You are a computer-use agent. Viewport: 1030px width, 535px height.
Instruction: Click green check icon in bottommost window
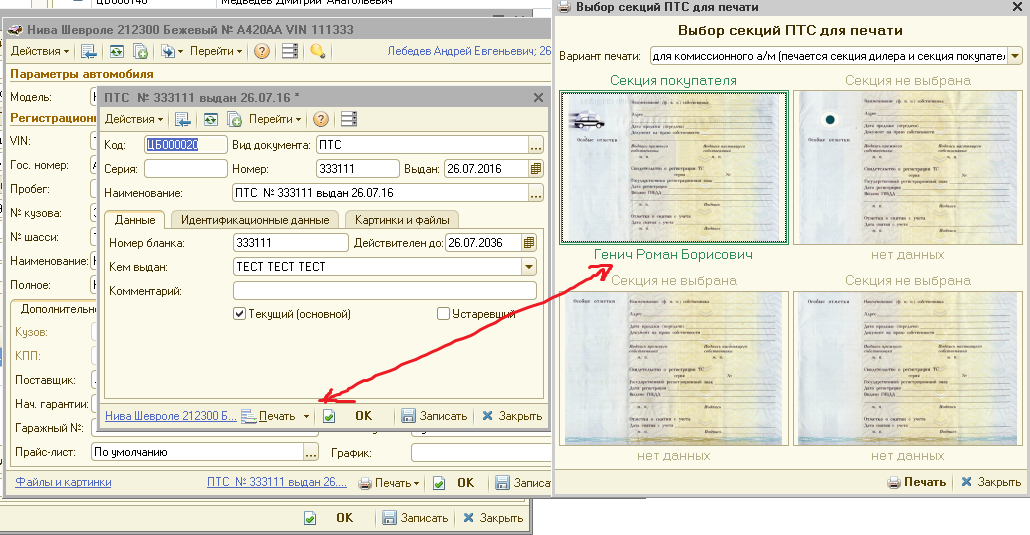[x=310, y=518]
